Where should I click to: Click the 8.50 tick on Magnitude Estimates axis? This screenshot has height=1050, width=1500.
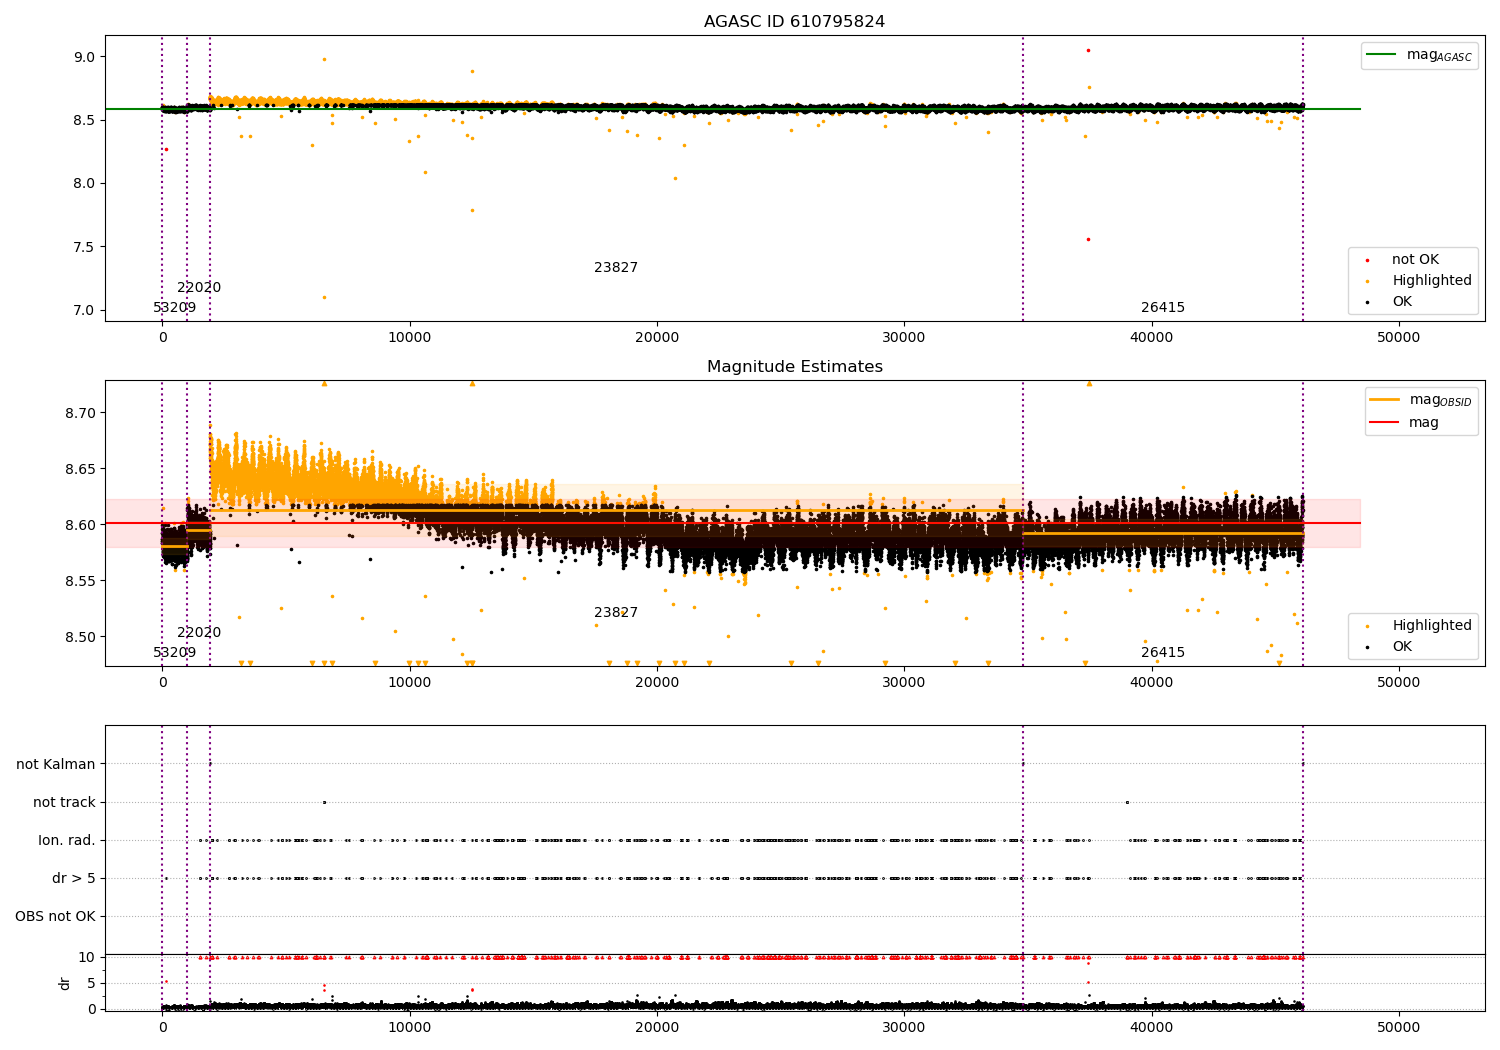pos(80,638)
